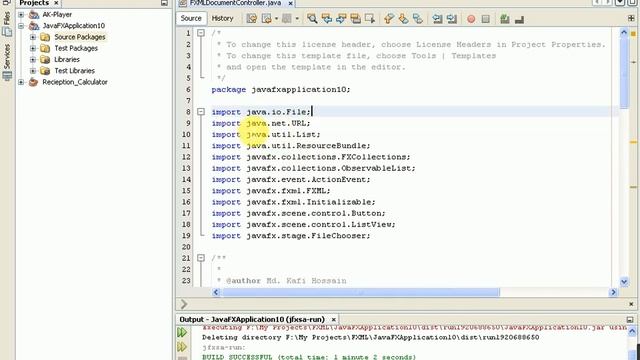
Task: Select AK-Player project
Action: (x=57, y=15)
